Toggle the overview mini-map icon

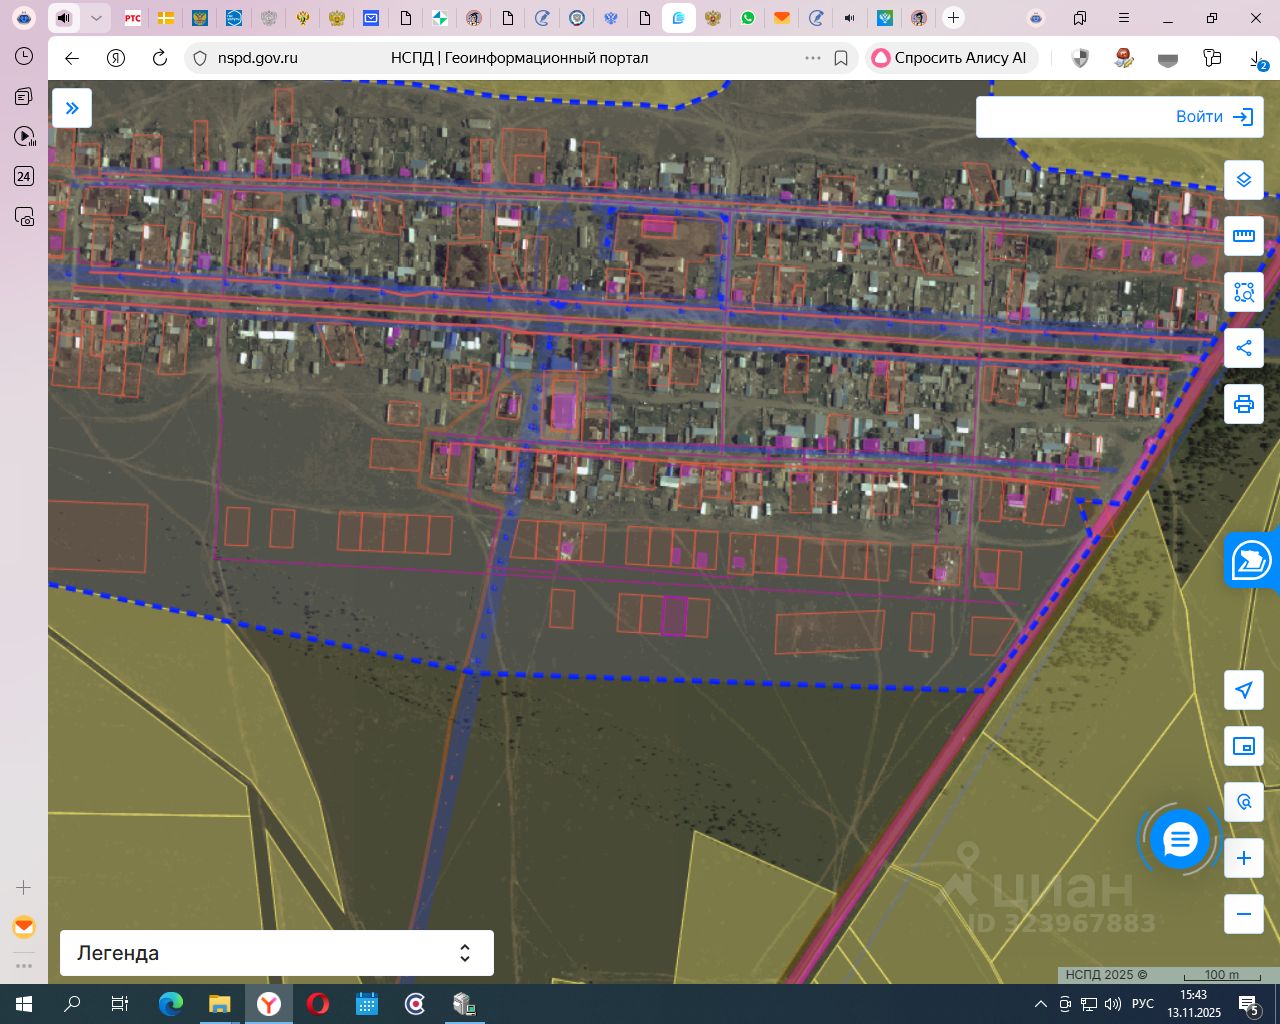1244,746
